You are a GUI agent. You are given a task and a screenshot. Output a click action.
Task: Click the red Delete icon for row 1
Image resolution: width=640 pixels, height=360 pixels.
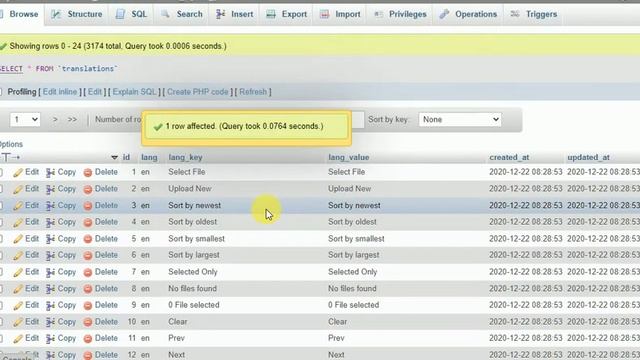tap(88, 173)
